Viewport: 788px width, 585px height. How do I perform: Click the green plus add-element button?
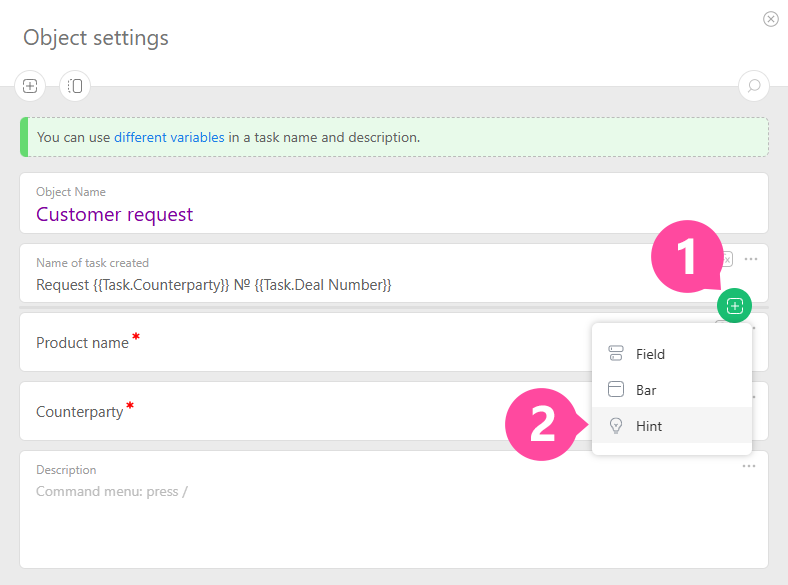[x=734, y=305]
